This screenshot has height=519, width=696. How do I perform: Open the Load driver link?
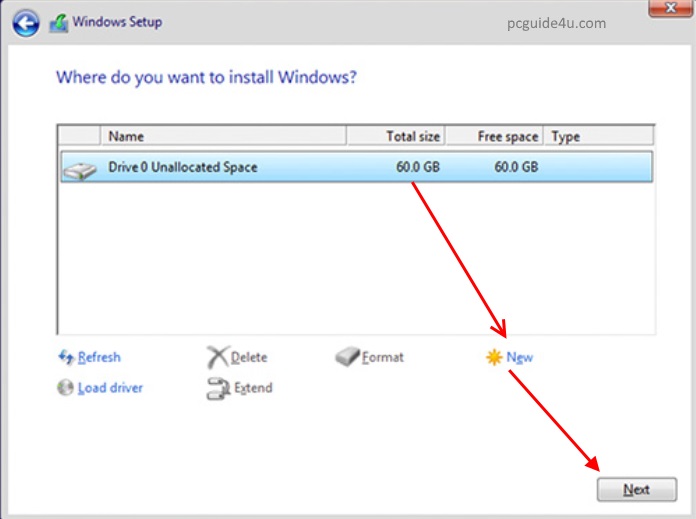click(110, 388)
